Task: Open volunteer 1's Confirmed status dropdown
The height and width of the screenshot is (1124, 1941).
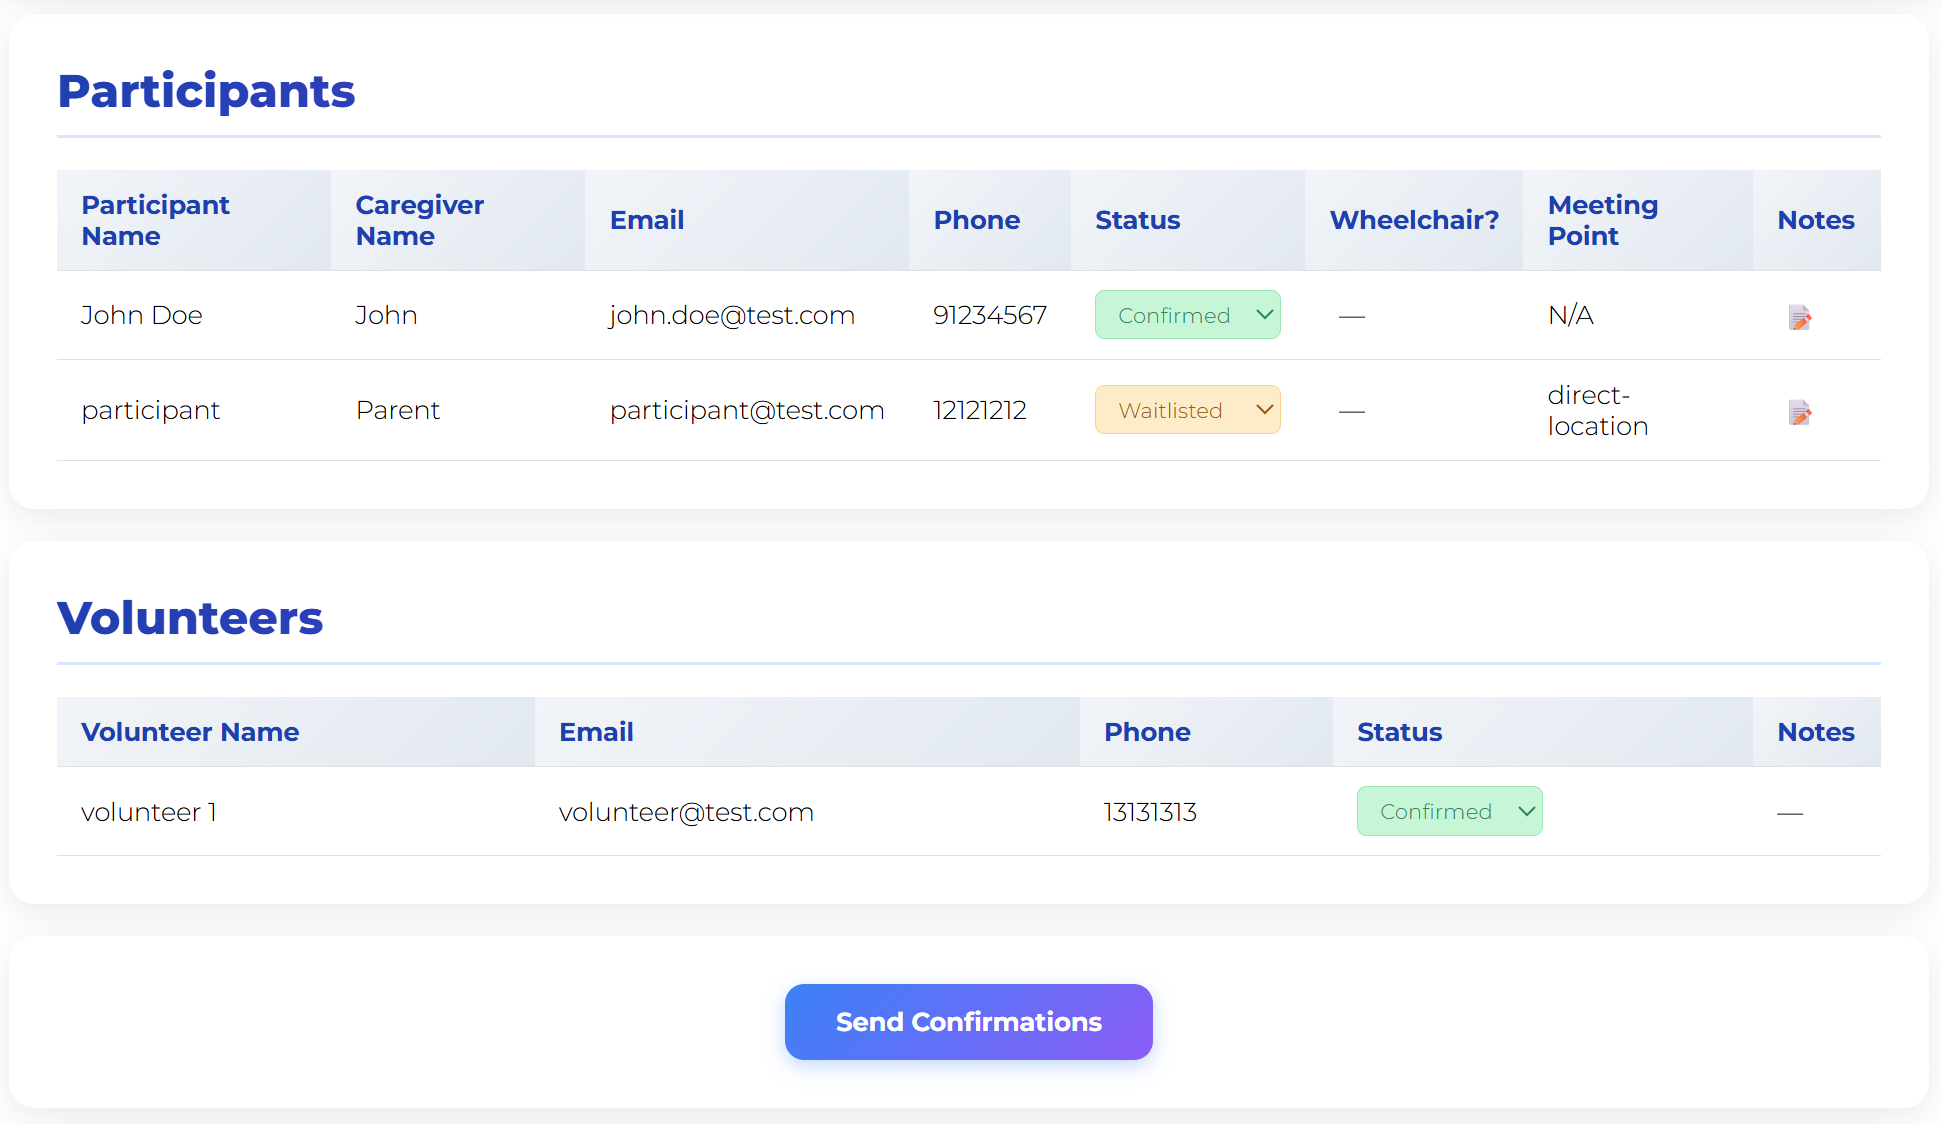Action: (1449, 811)
